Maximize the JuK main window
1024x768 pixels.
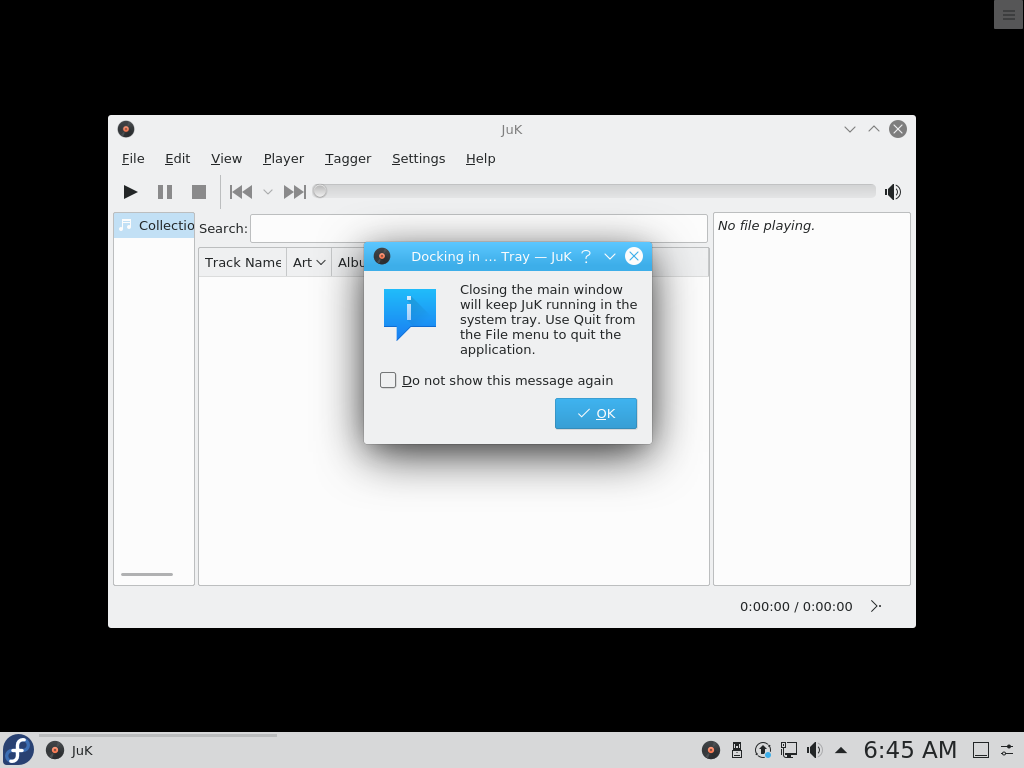tap(874, 129)
